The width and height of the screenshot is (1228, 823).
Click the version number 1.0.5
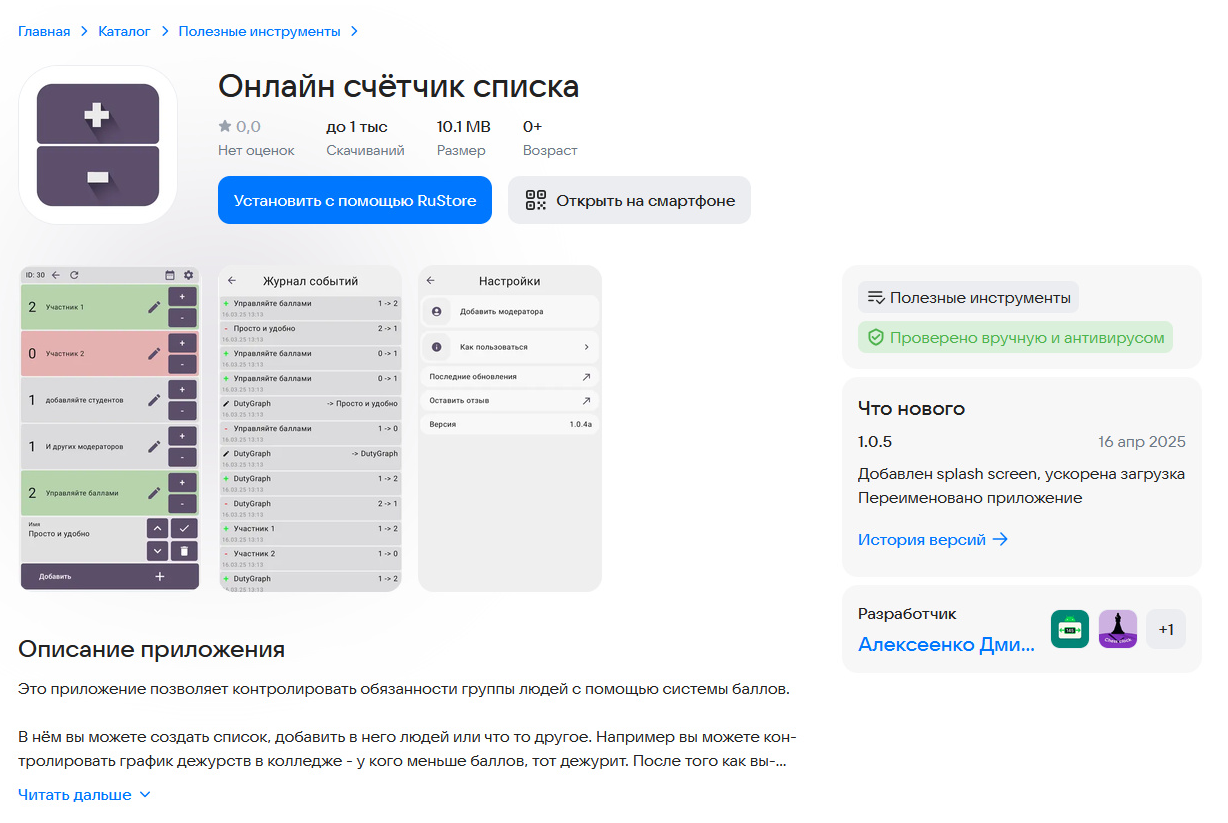click(875, 442)
